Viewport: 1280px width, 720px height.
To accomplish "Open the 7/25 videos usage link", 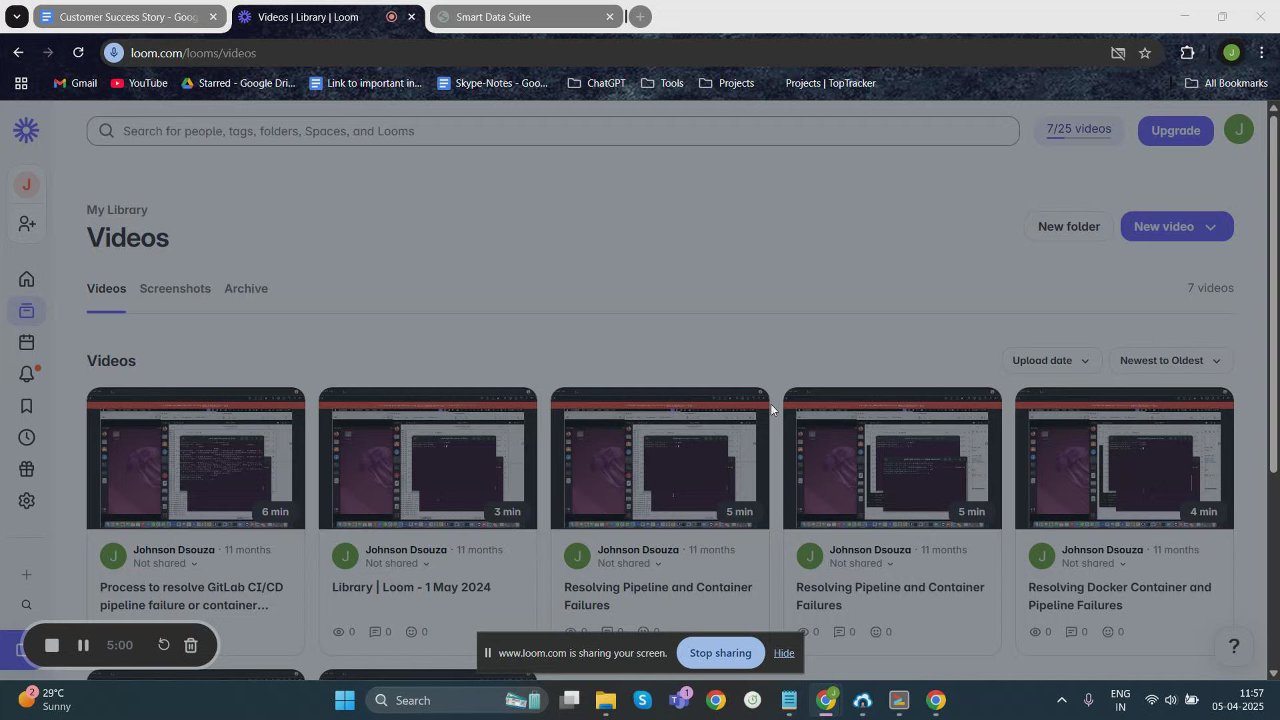I will pos(1079,130).
